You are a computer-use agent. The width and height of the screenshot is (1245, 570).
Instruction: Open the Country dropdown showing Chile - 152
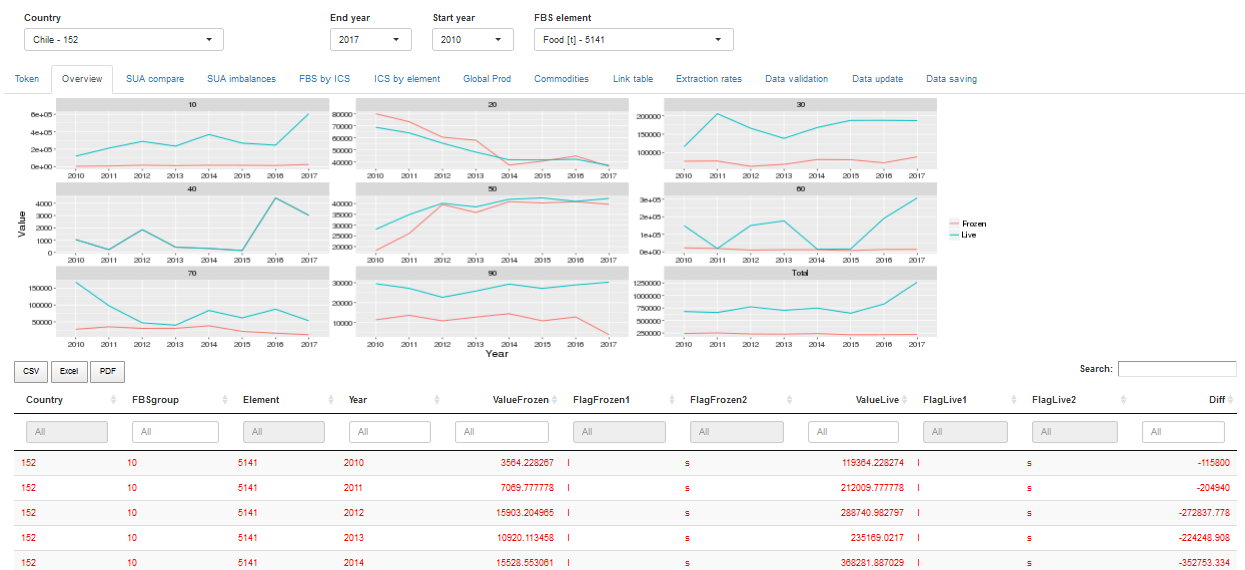pyautogui.click(x=123, y=40)
